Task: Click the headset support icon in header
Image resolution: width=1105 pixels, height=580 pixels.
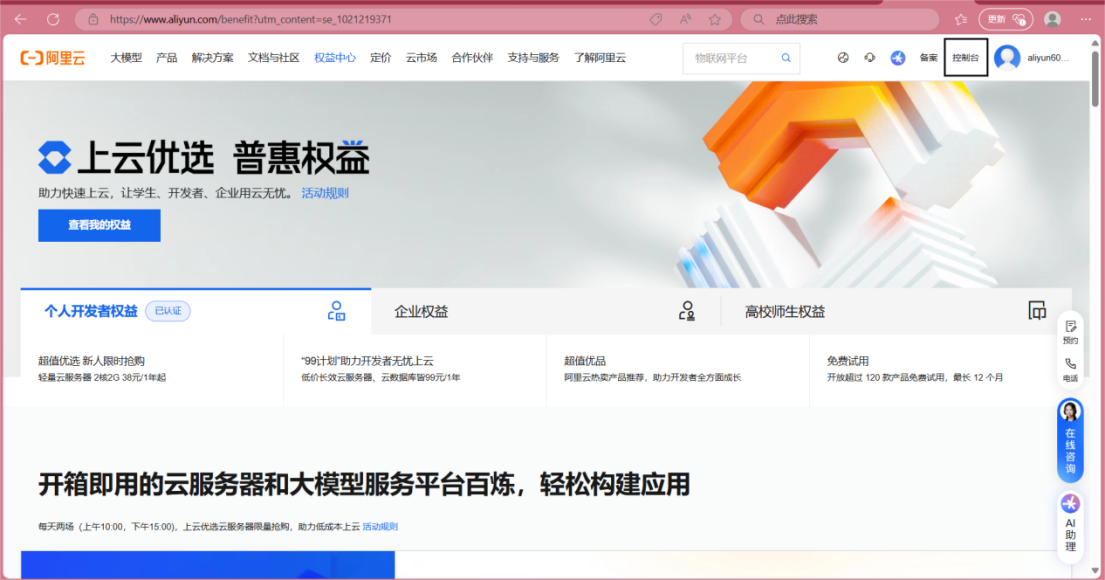Action: [870, 58]
